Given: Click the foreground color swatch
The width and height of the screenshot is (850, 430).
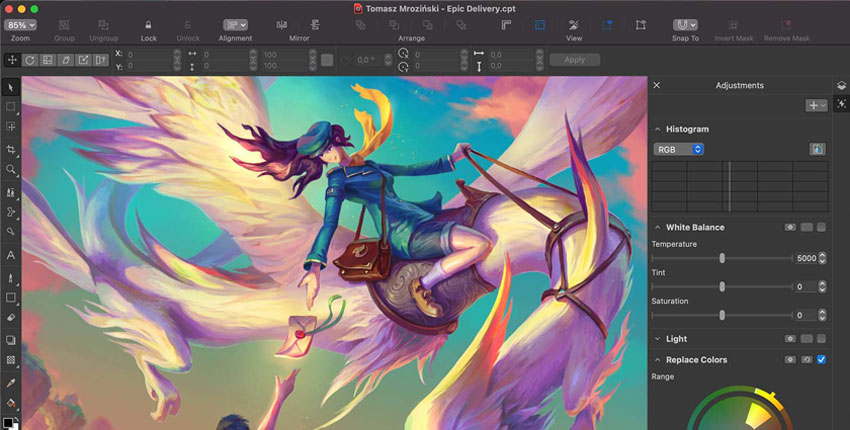Looking at the screenshot, I should tap(7, 423).
